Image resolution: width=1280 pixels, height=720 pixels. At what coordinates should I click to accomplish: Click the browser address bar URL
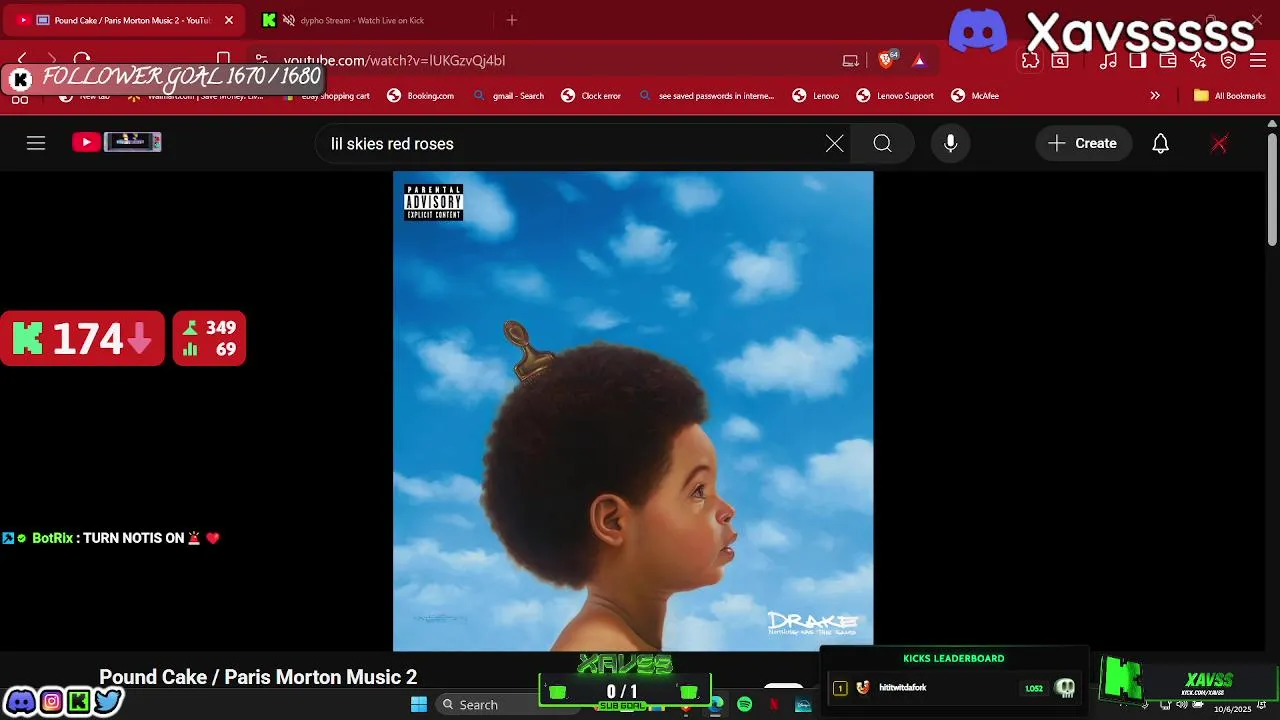click(394, 61)
